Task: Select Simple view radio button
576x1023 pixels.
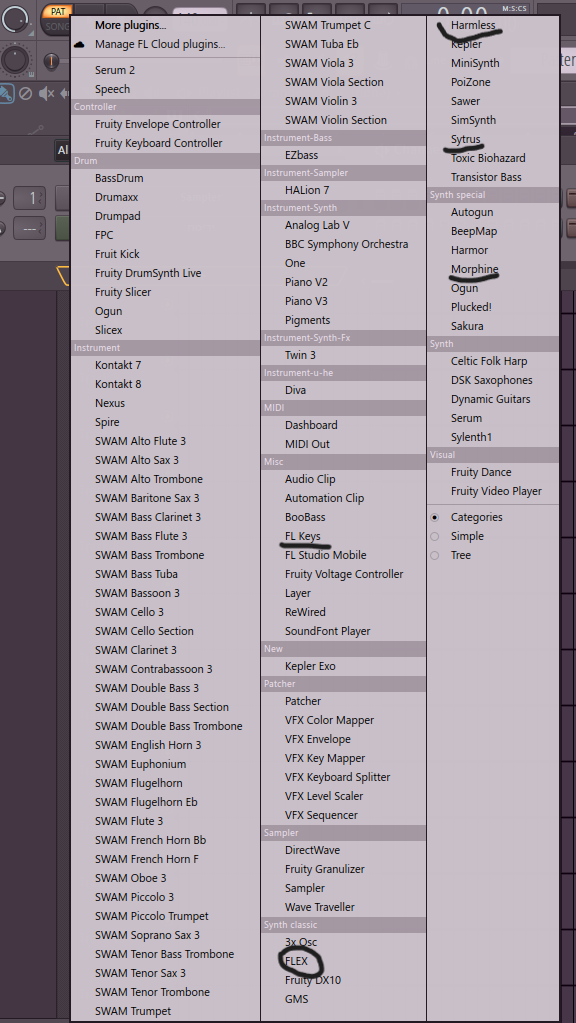Action: [x=435, y=536]
